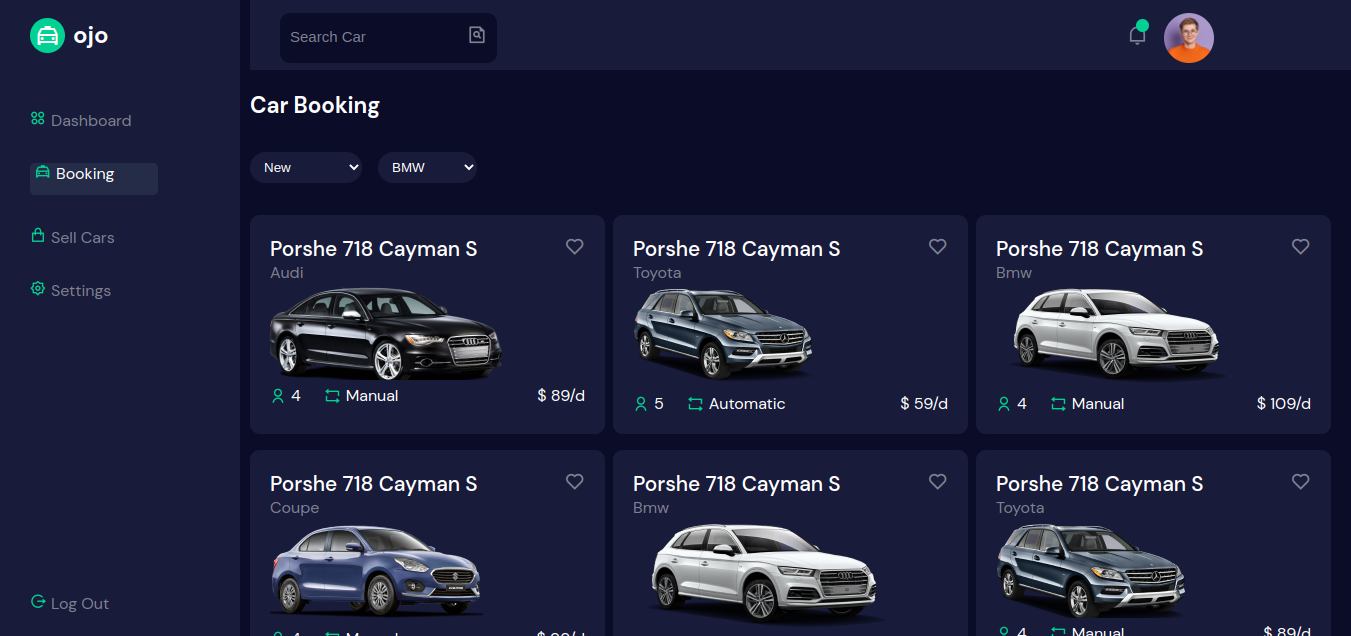This screenshot has width=1351, height=636.
Task: Open Dashboard from the sidebar
Action: coord(81,120)
